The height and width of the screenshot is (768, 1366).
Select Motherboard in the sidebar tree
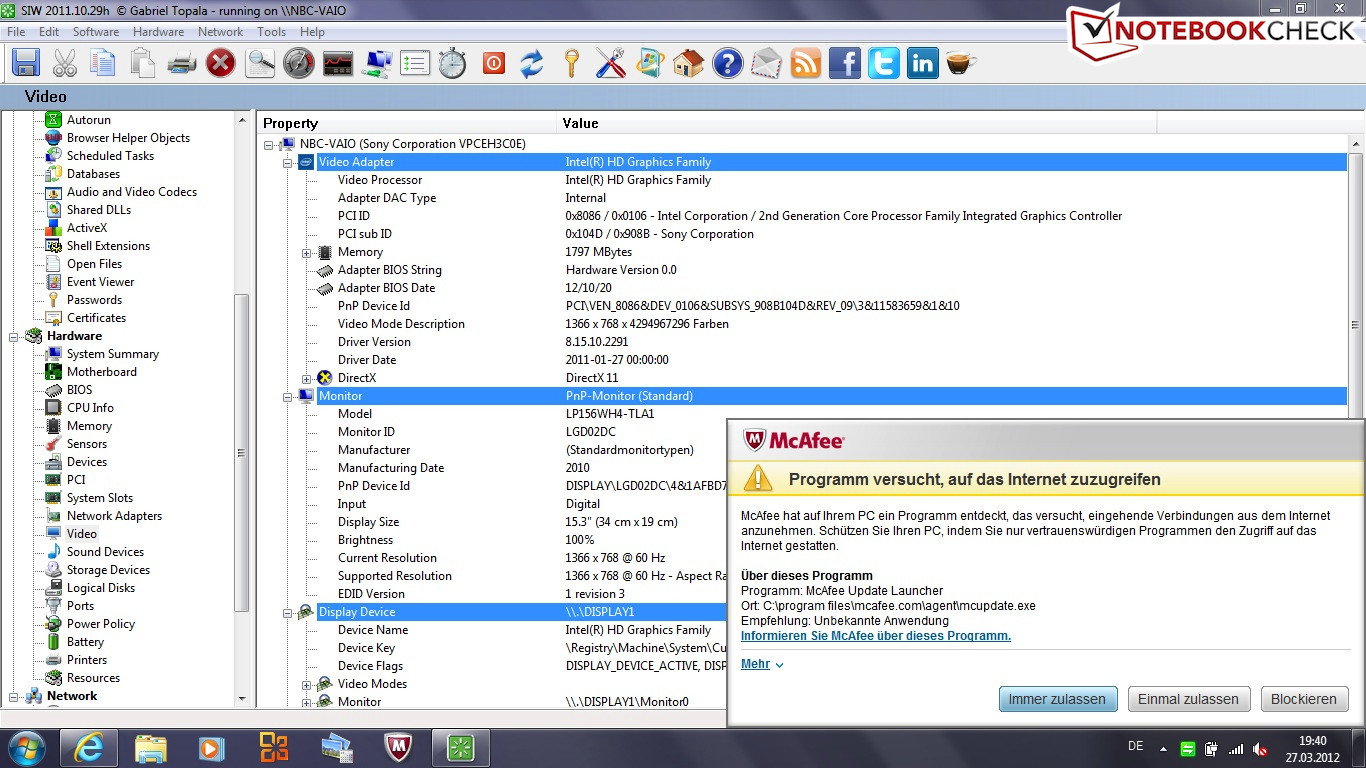coord(102,372)
